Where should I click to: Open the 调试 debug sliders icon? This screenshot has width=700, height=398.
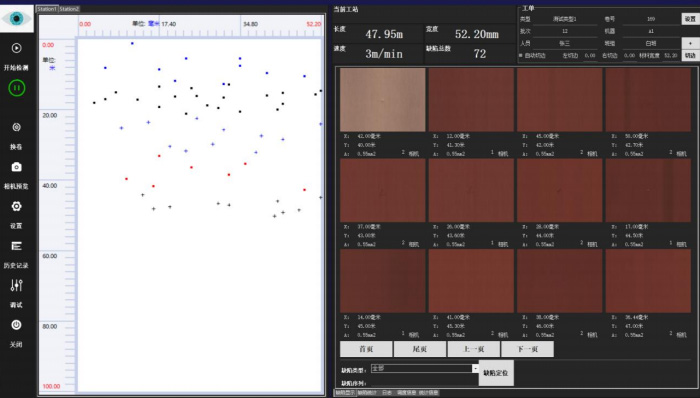point(17,285)
